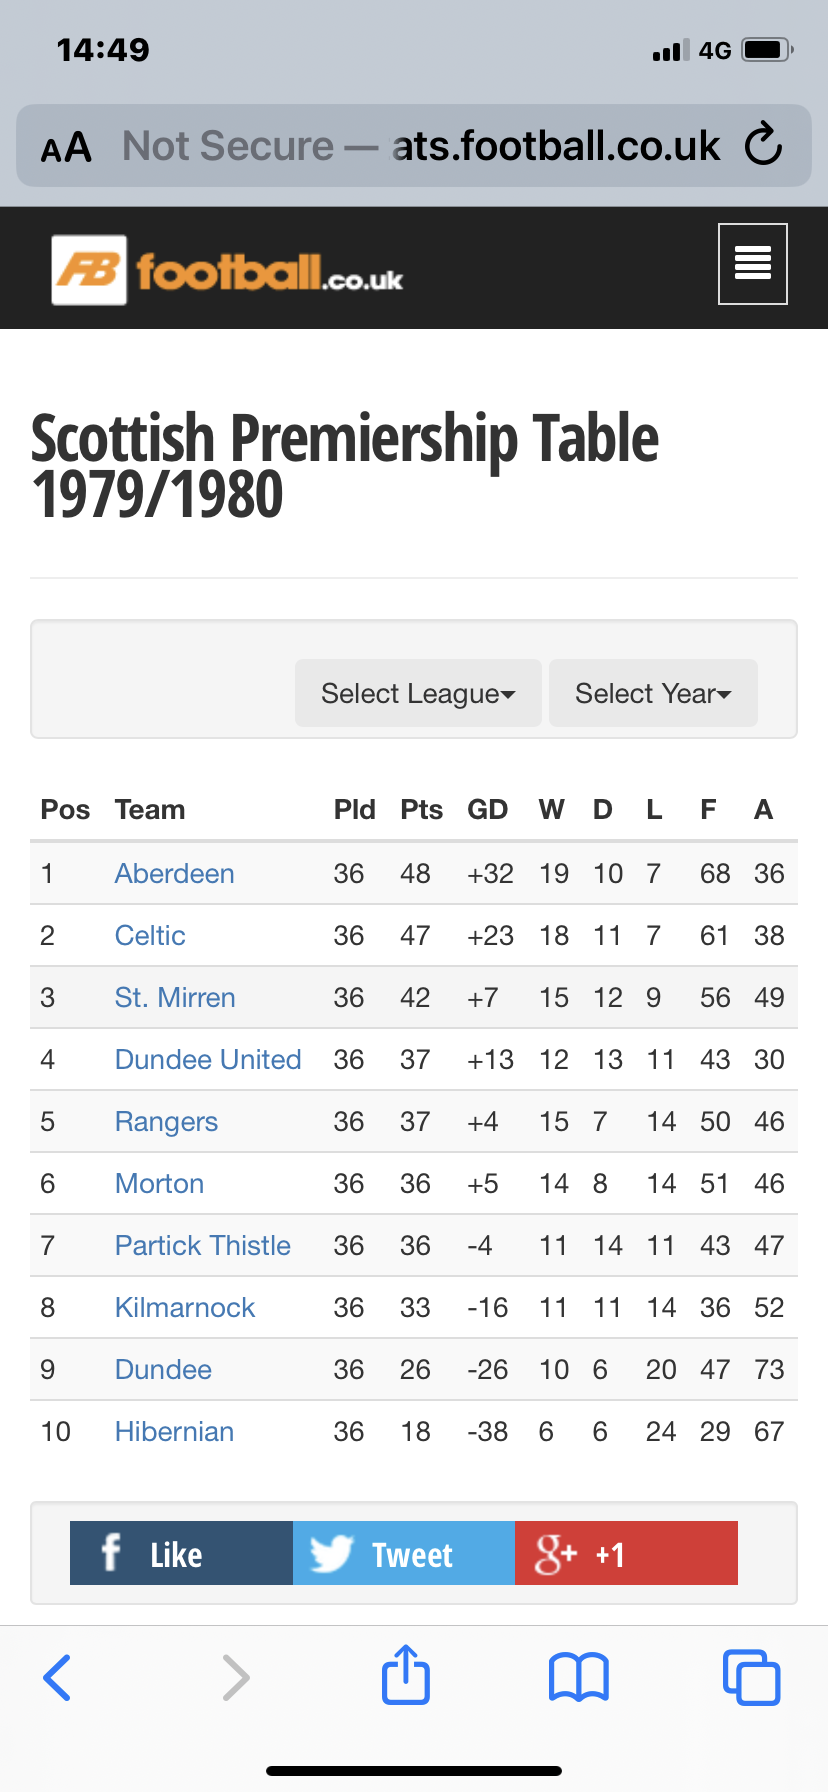Click the Google +1 button
This screenshot has width=828, height=1792.
(626, 1553)
